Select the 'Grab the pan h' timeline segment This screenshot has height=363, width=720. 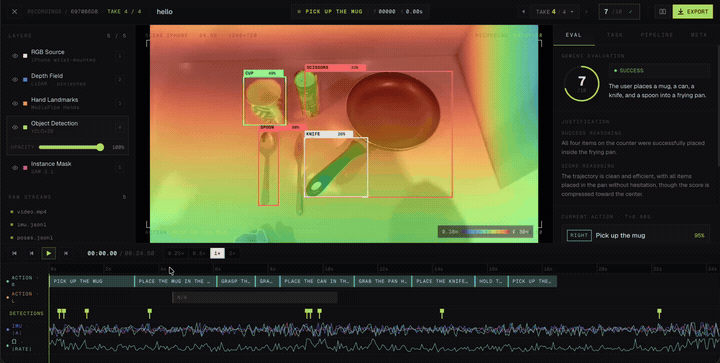point(383,281)
